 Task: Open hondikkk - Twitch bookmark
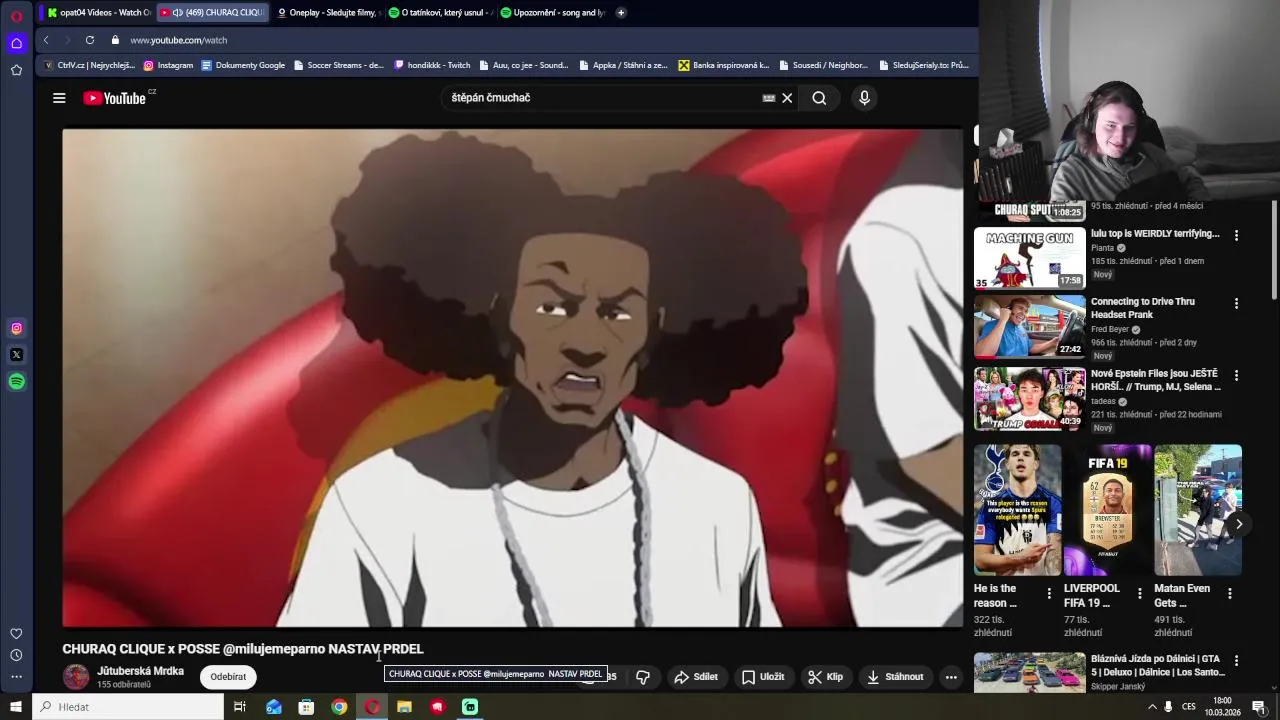(x=432, y=65)
